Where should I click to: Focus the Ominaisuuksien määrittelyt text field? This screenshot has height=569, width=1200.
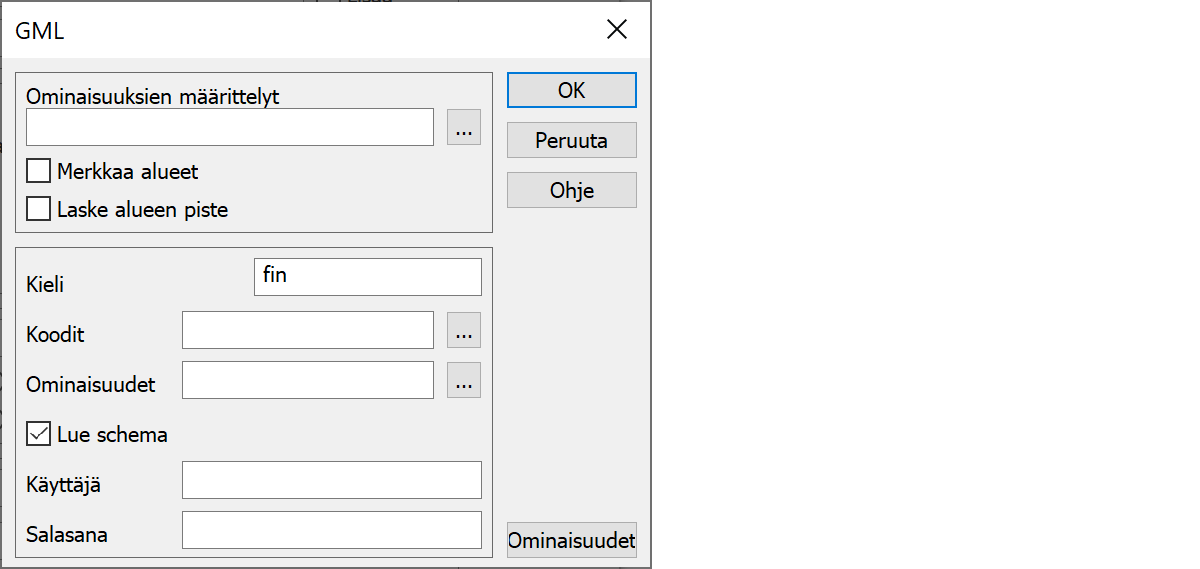[230, 128]
